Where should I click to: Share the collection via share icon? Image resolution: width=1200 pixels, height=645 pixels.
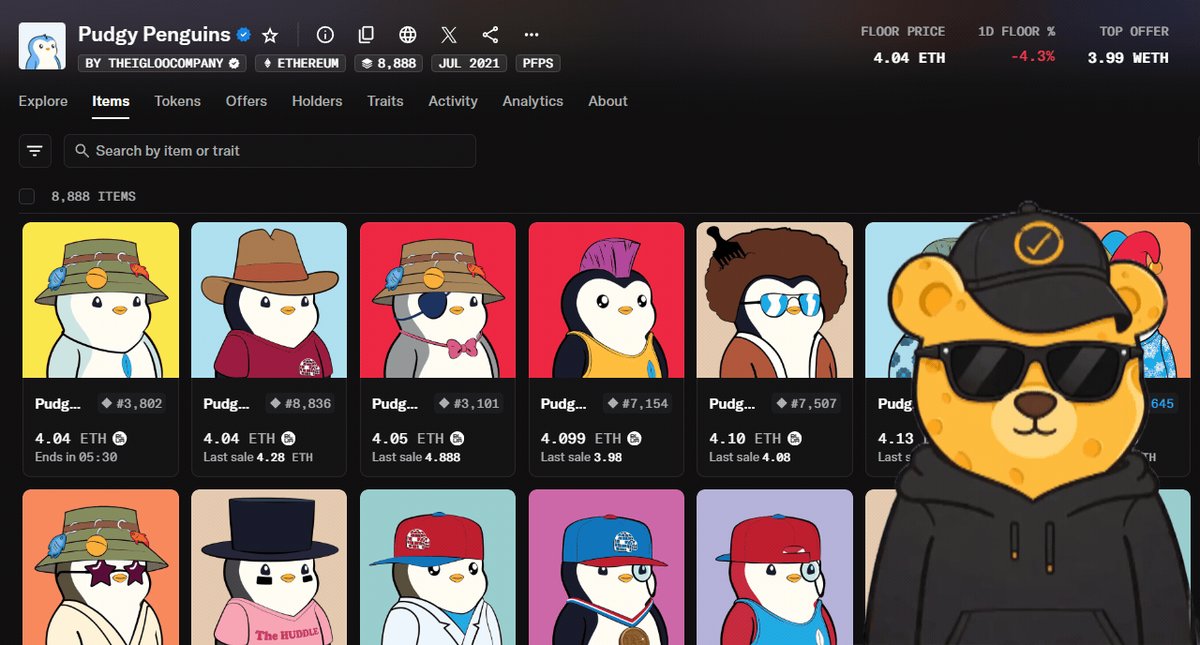(490, 35)
